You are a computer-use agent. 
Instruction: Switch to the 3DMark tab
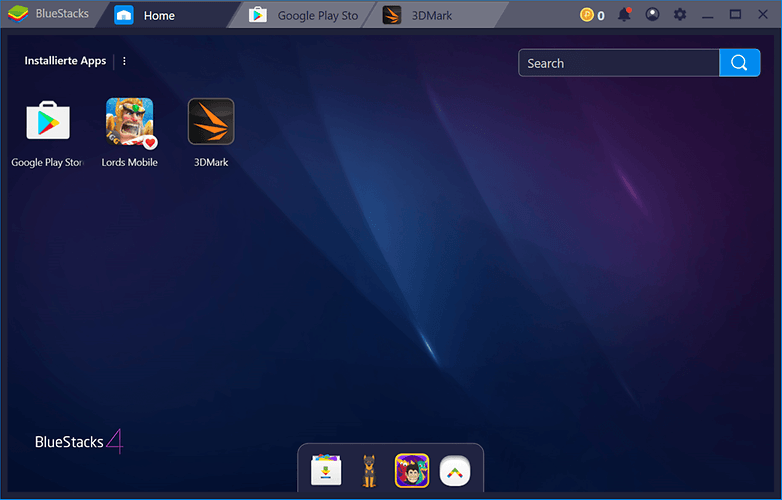[x=430, y=15]
